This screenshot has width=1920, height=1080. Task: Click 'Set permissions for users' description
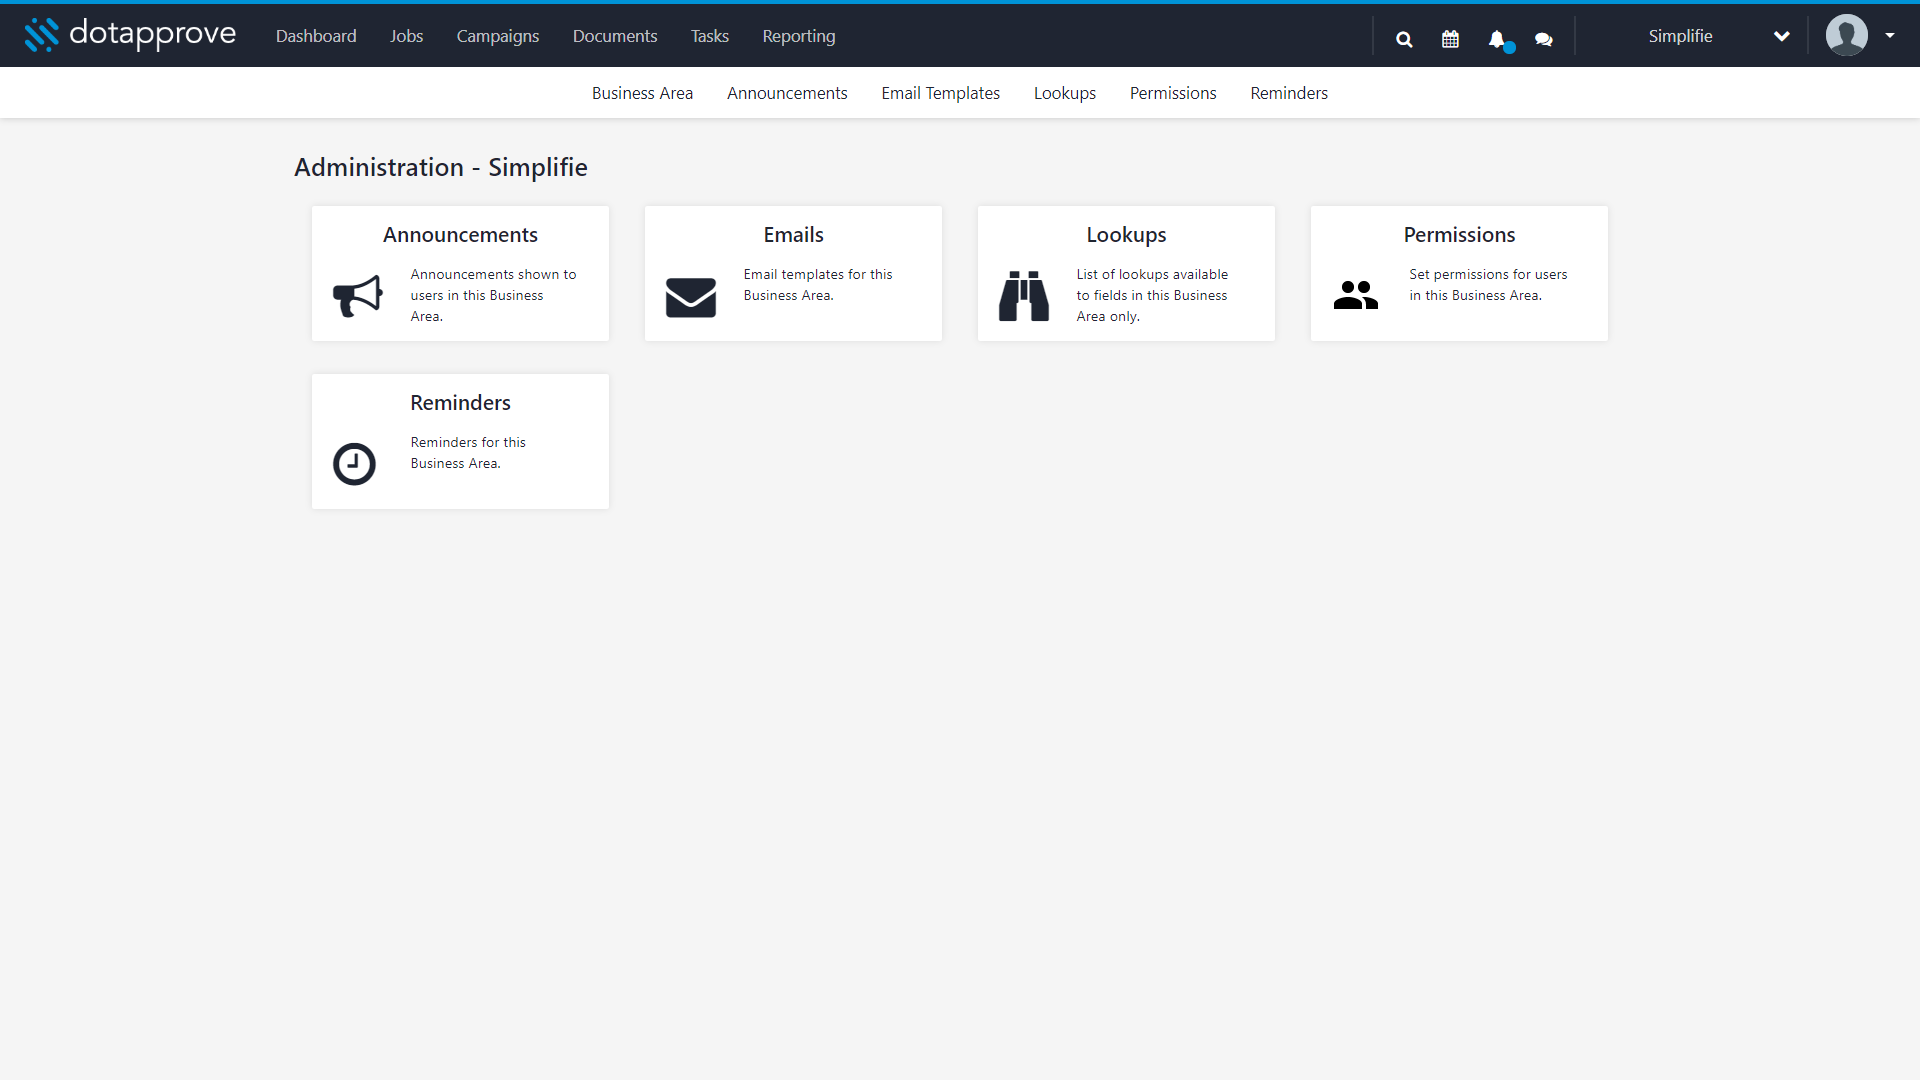click(x=1488, y=285)
